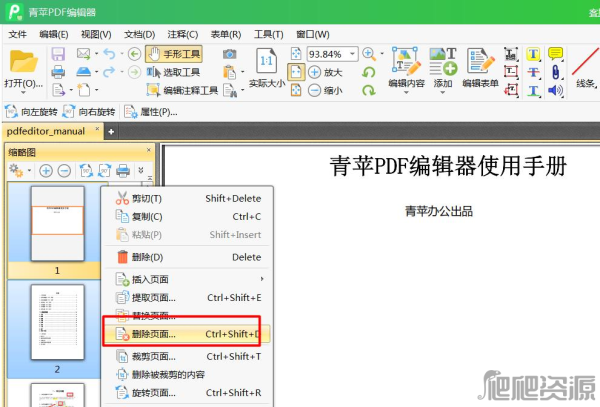This screenshot has width=600, height=407.
Task: Print pages from thumbnail panel printer
Action: 123,171
